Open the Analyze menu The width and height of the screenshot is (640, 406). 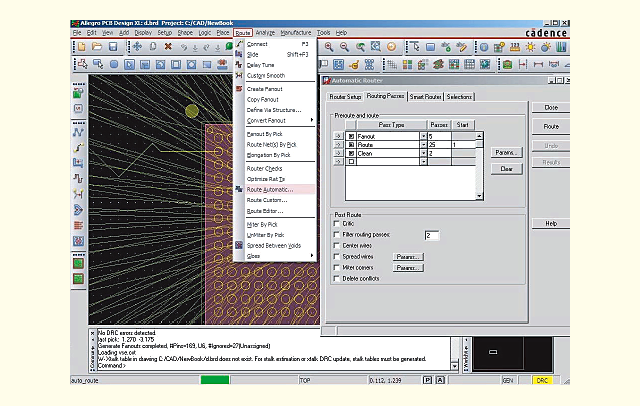[x=265, y=33]
